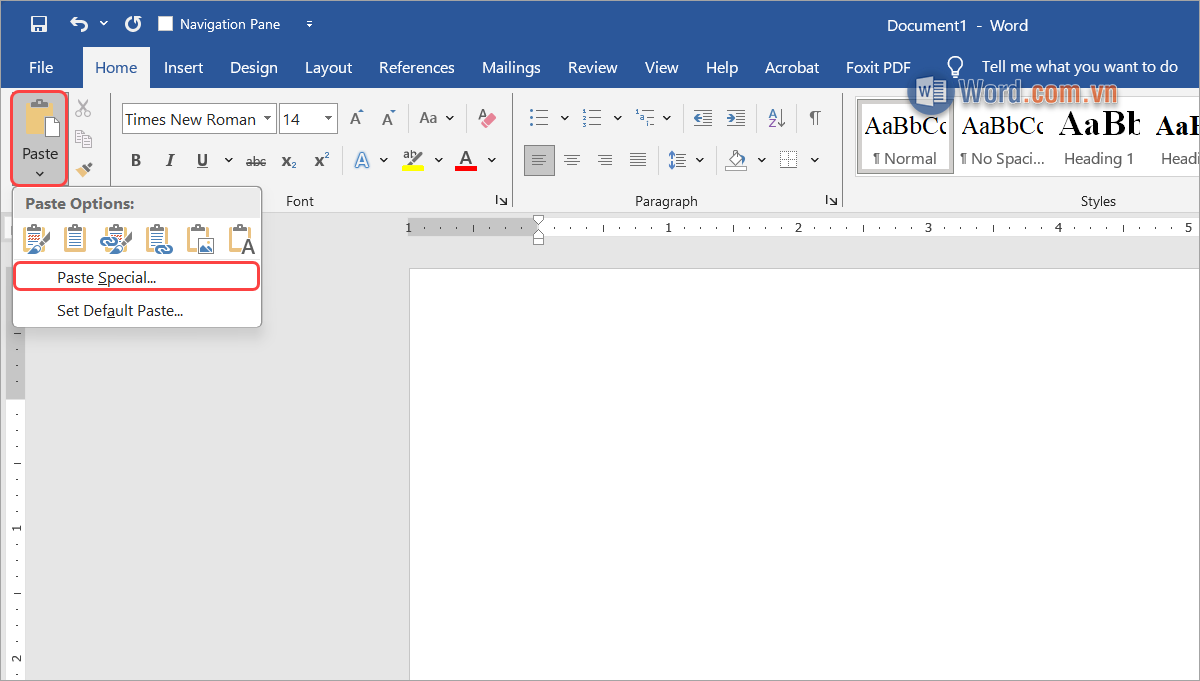This screenshot has width=1200, height=681.
Task: Click the Shading paint bucket icon
Action: point(737,160)
